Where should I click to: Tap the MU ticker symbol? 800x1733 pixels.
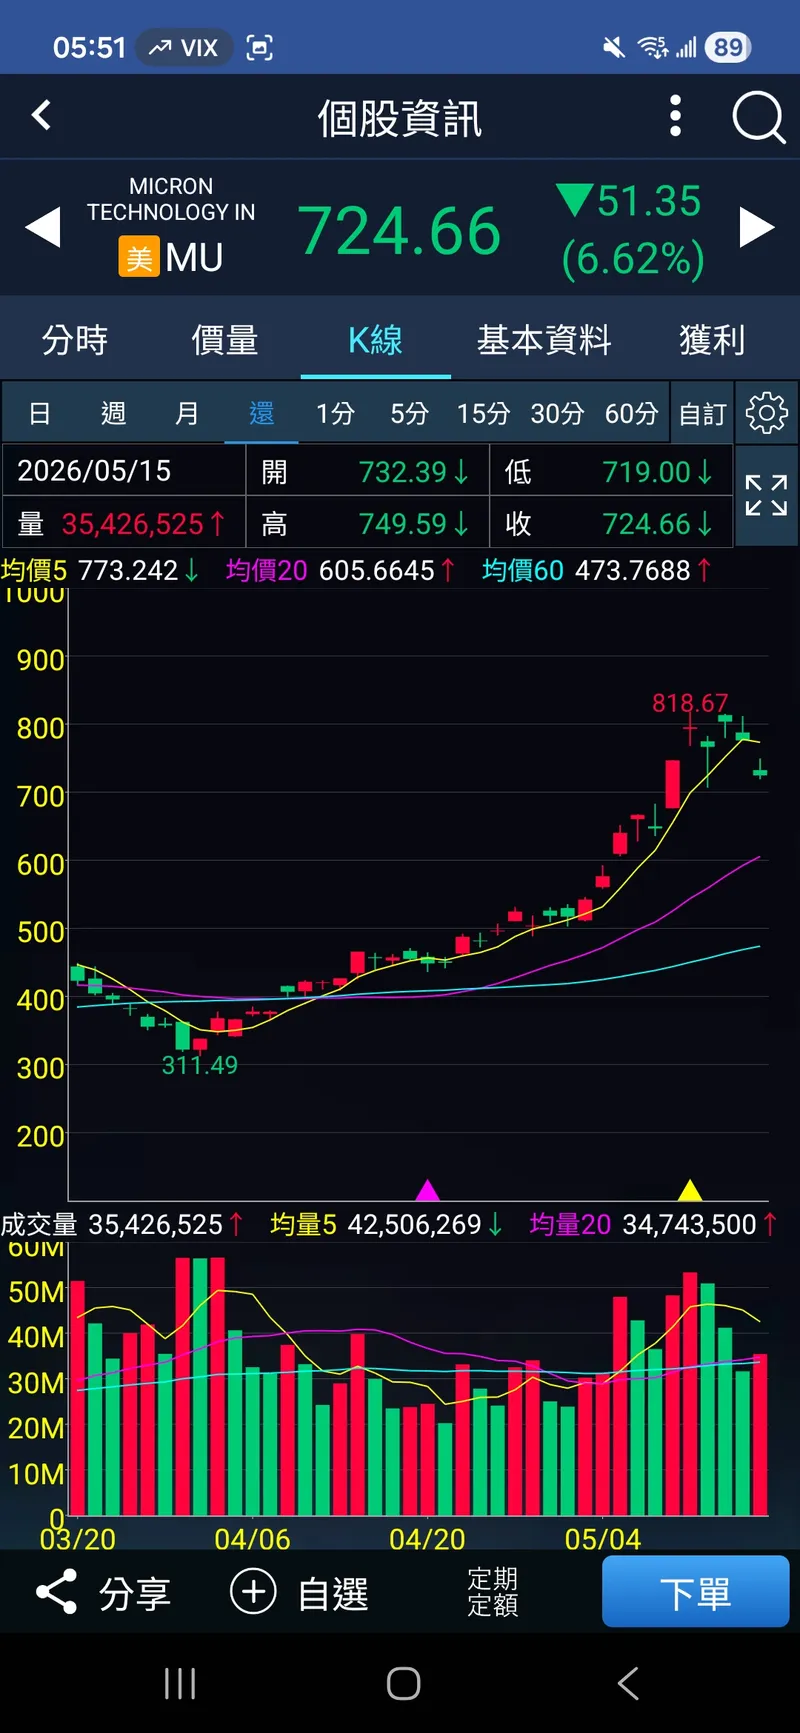pos(194,258)
